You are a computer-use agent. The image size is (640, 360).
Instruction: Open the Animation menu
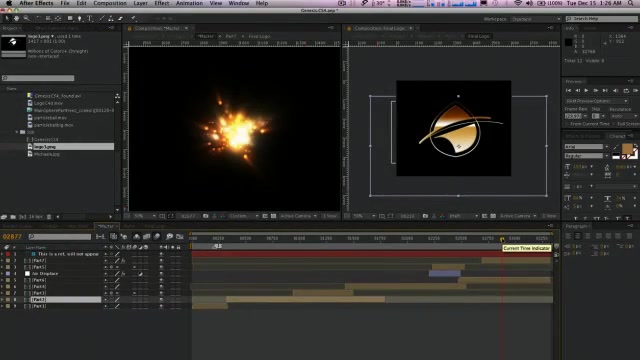pyautogui.click(x=189, y=3)
